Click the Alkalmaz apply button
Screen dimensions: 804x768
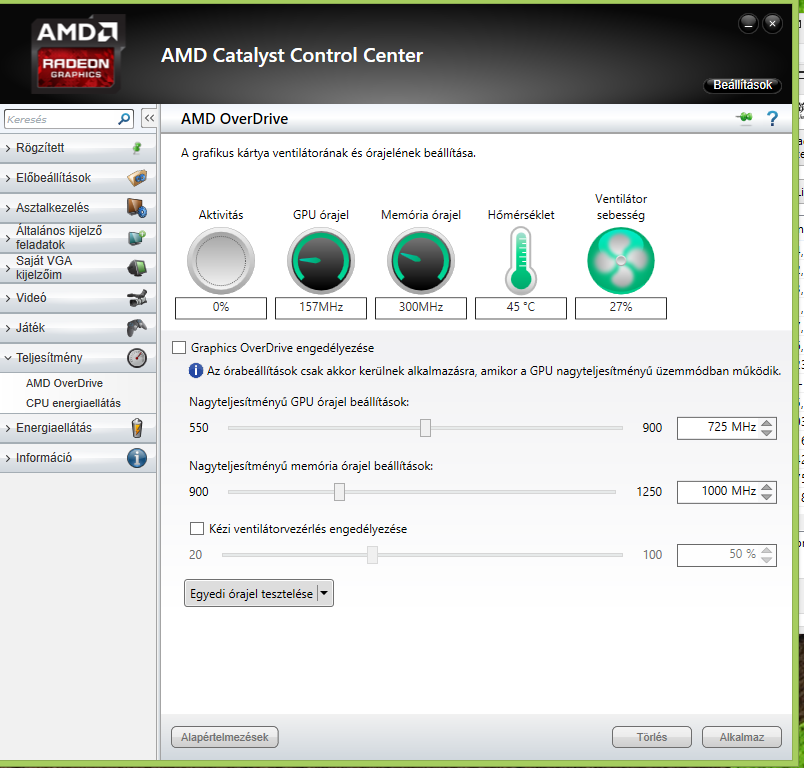[x=741, y=737]
